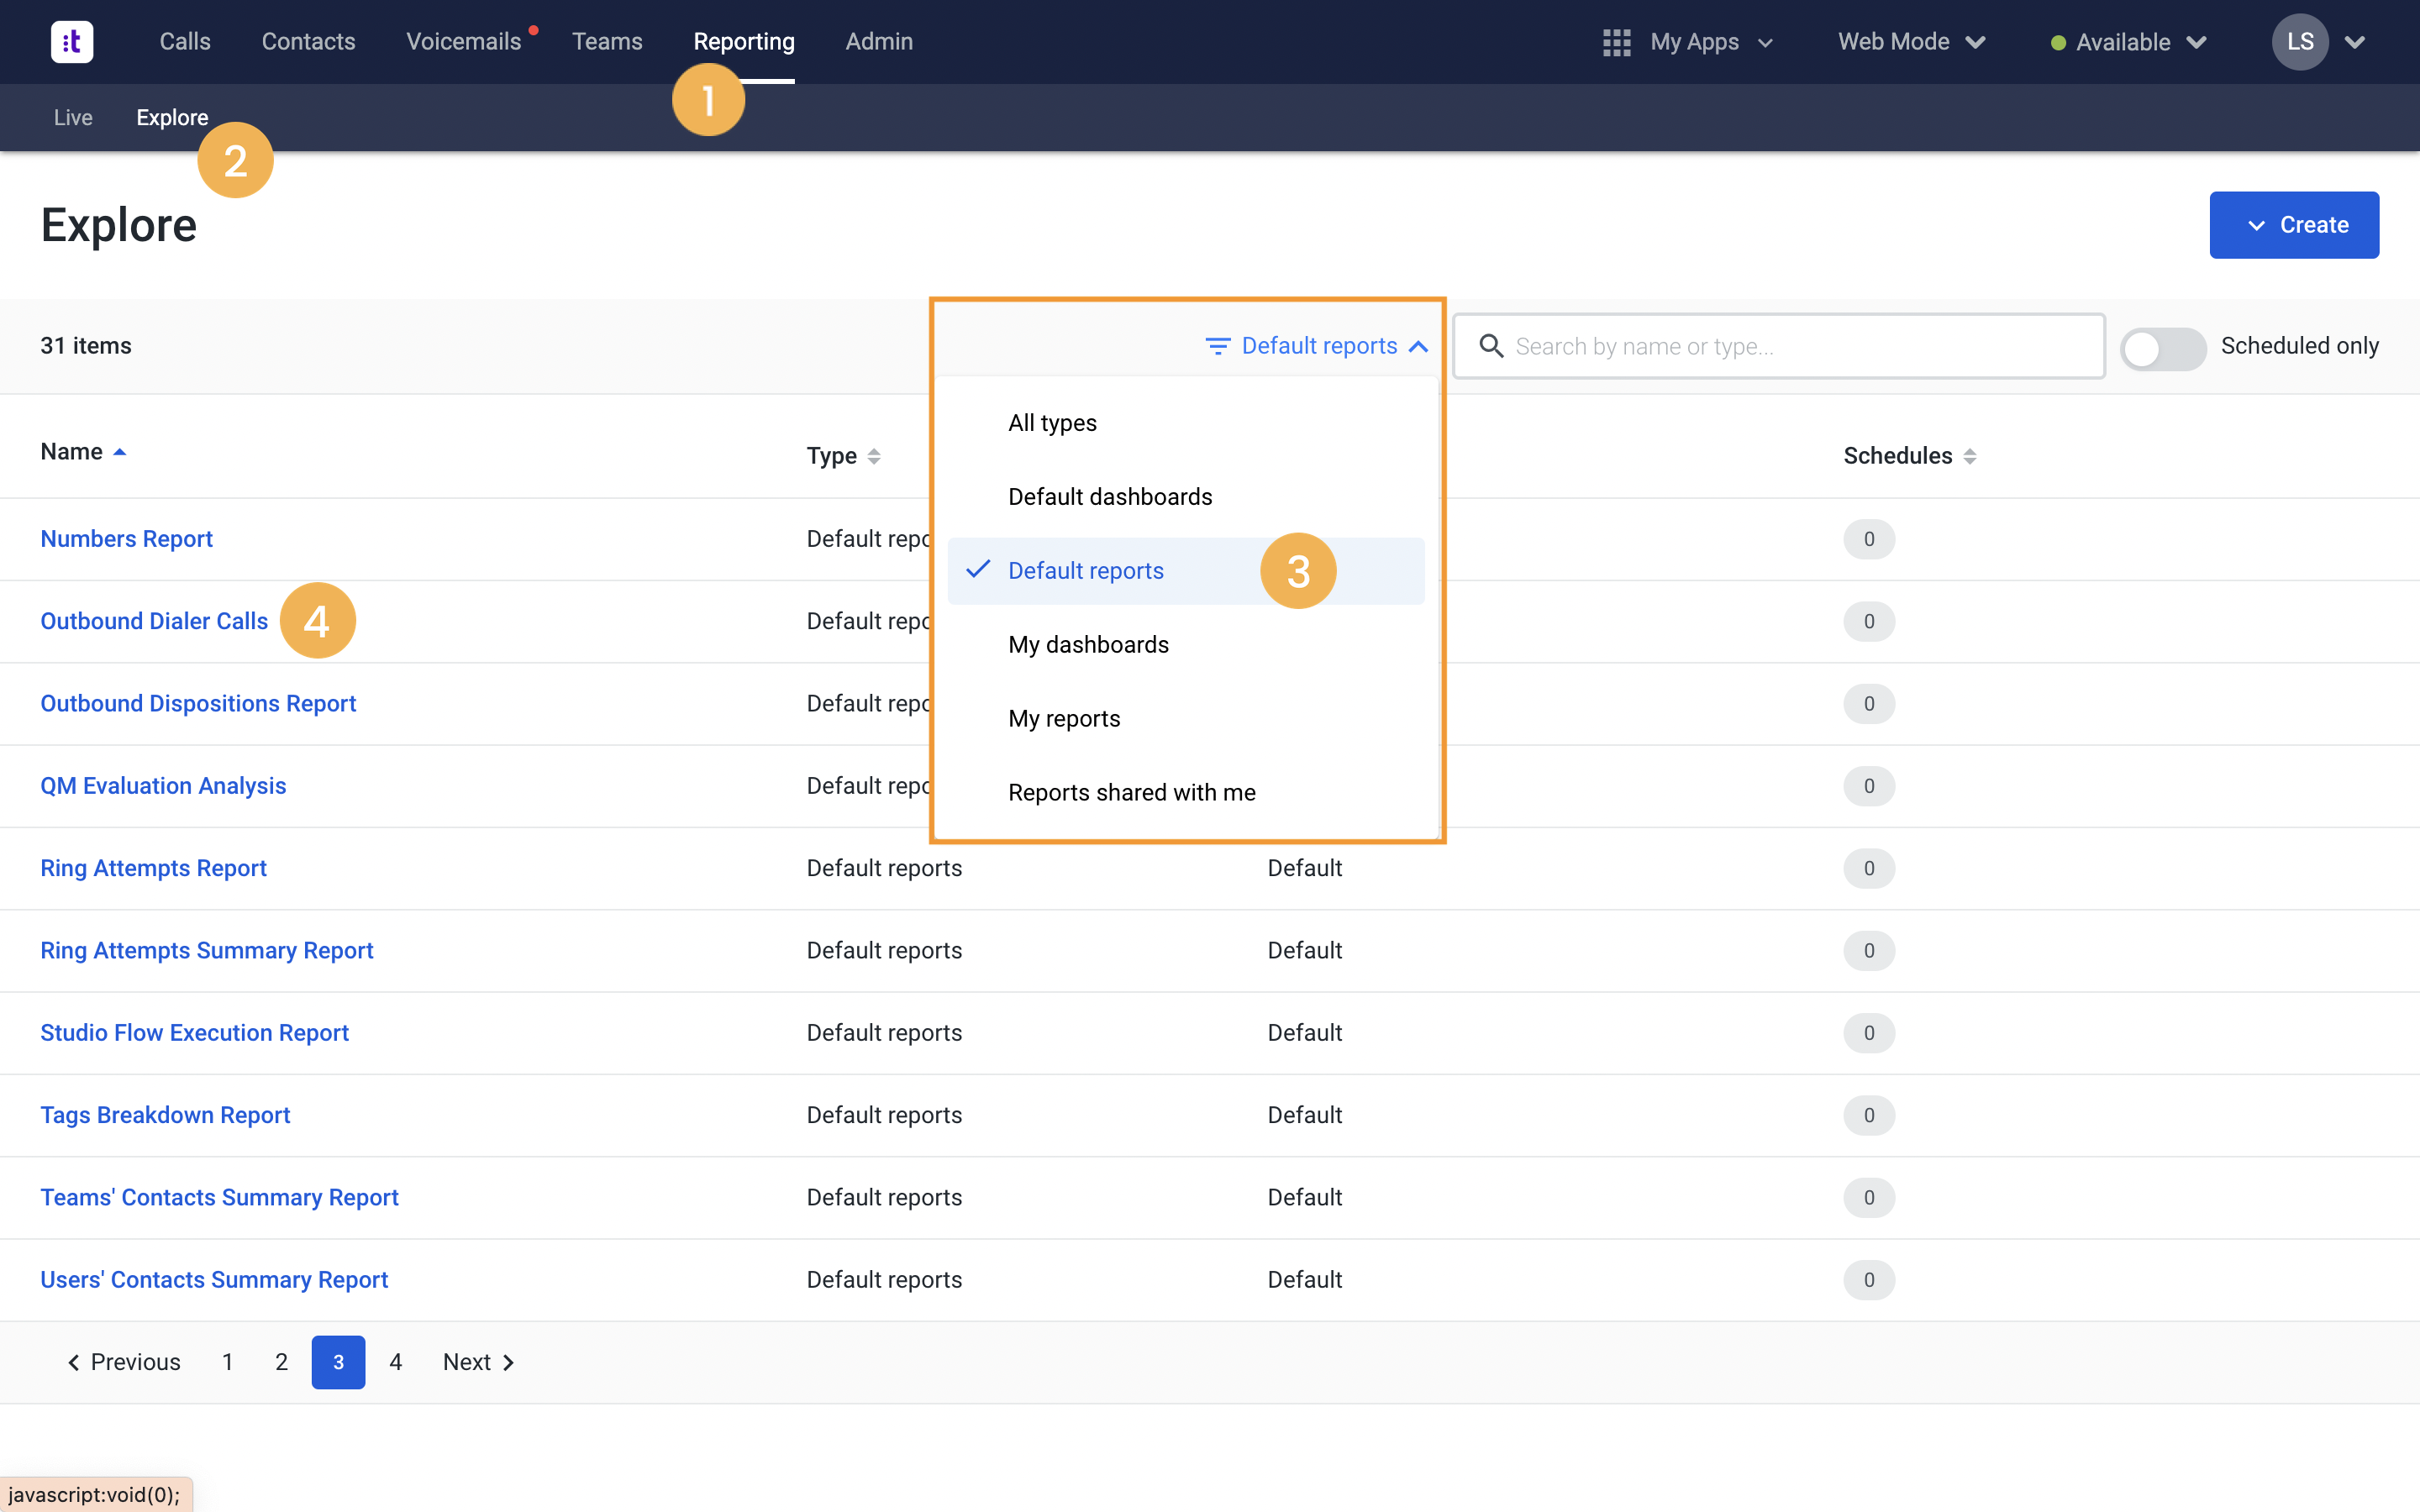Switch to the Live sub-tab
This screenshot has height=1512, width=2420.
tap(73, 117)
